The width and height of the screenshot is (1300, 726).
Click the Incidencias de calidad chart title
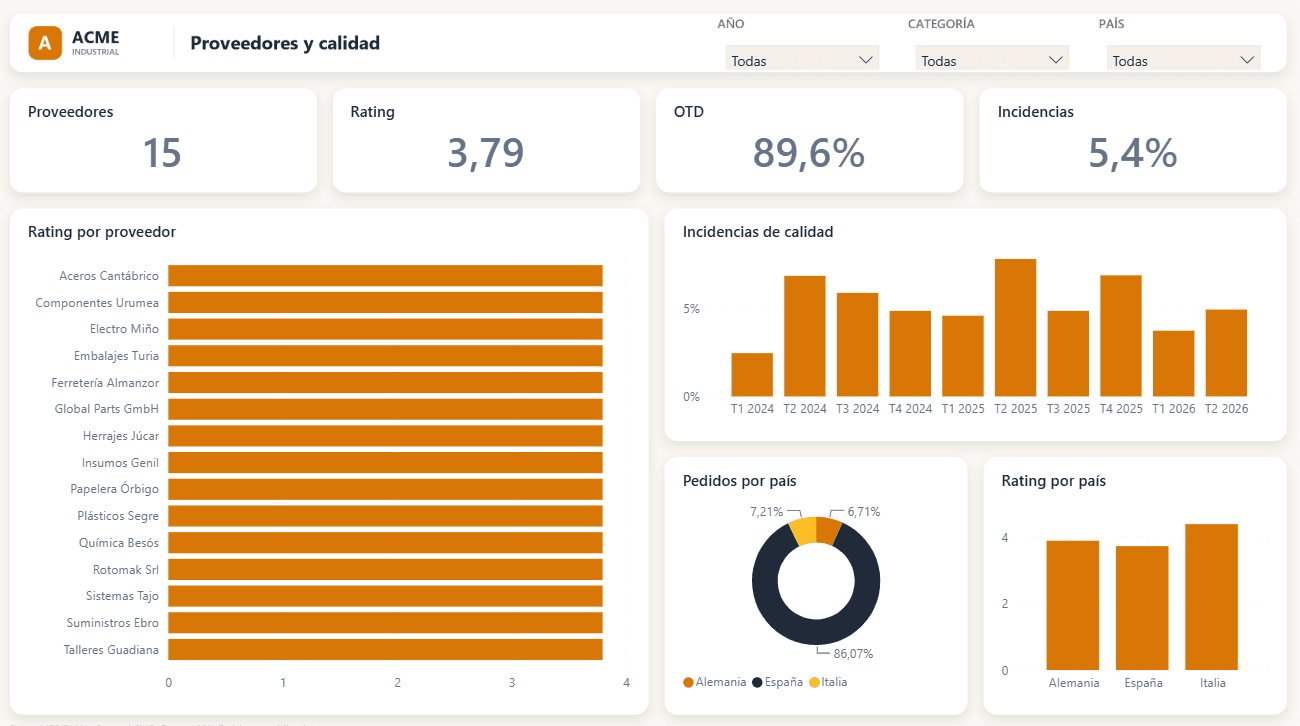pyautogui.click(x=758, y=232)
